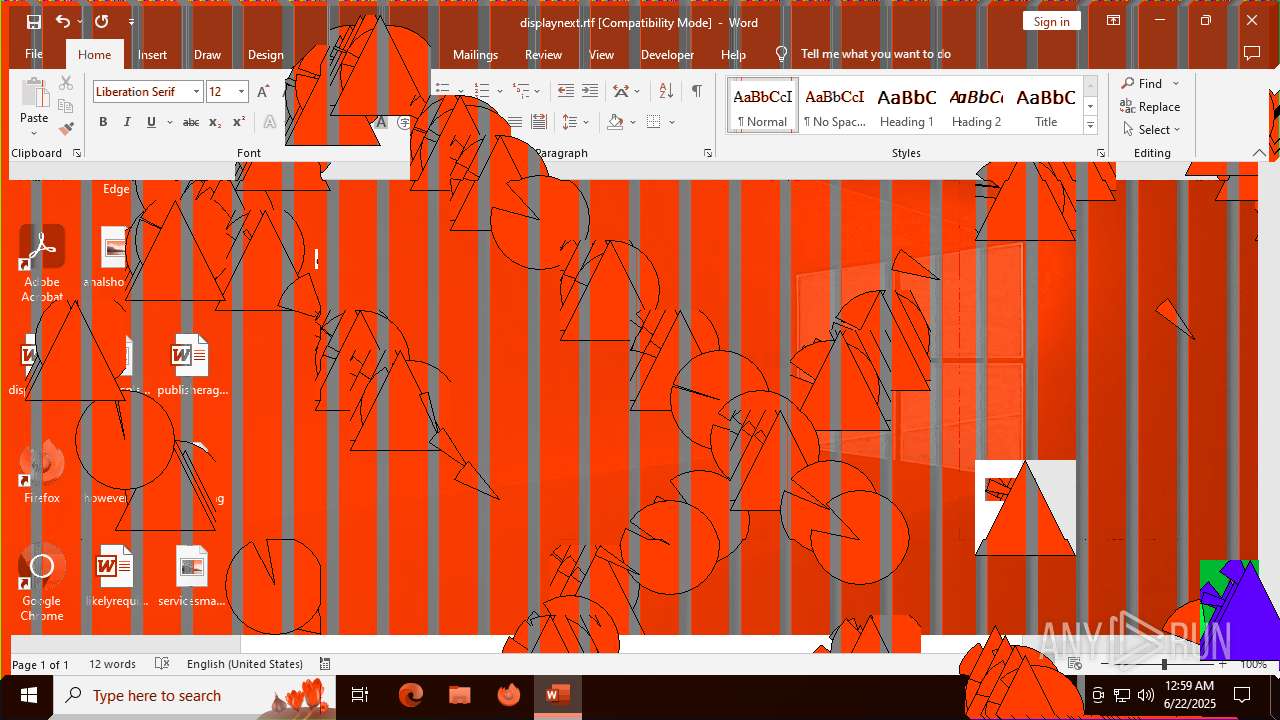1280x720 pixels.
Task: Open File Explorer from taskbar
Action: (460, 695)
